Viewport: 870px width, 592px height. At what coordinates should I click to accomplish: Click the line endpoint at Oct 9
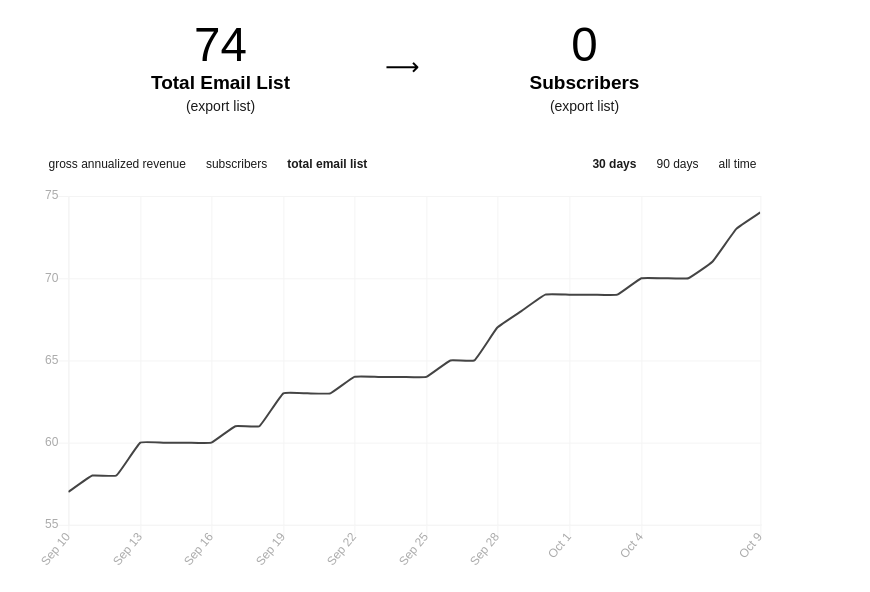(x=760, y=213)
